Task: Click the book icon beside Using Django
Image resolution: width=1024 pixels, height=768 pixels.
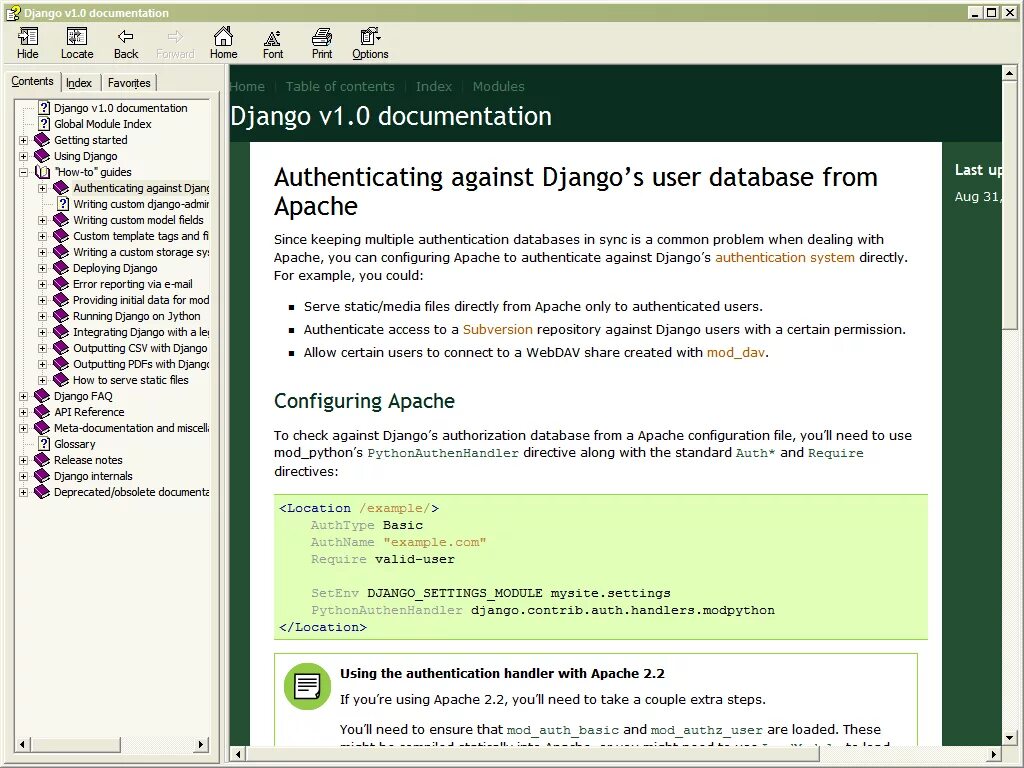Action: 42,156
